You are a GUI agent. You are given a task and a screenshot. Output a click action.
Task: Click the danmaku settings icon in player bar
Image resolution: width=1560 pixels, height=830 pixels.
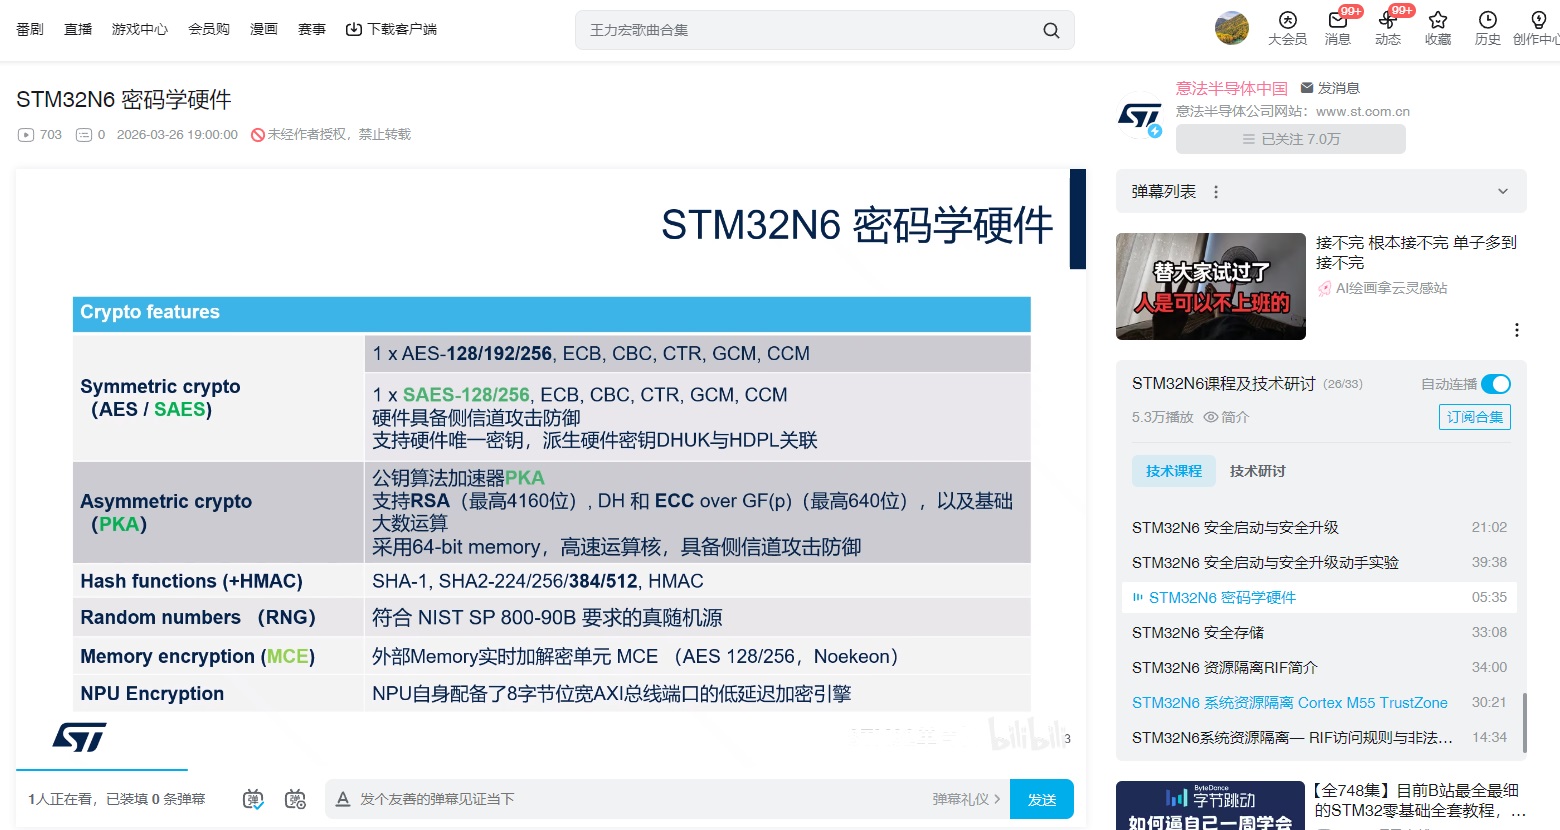pos(295,799)
